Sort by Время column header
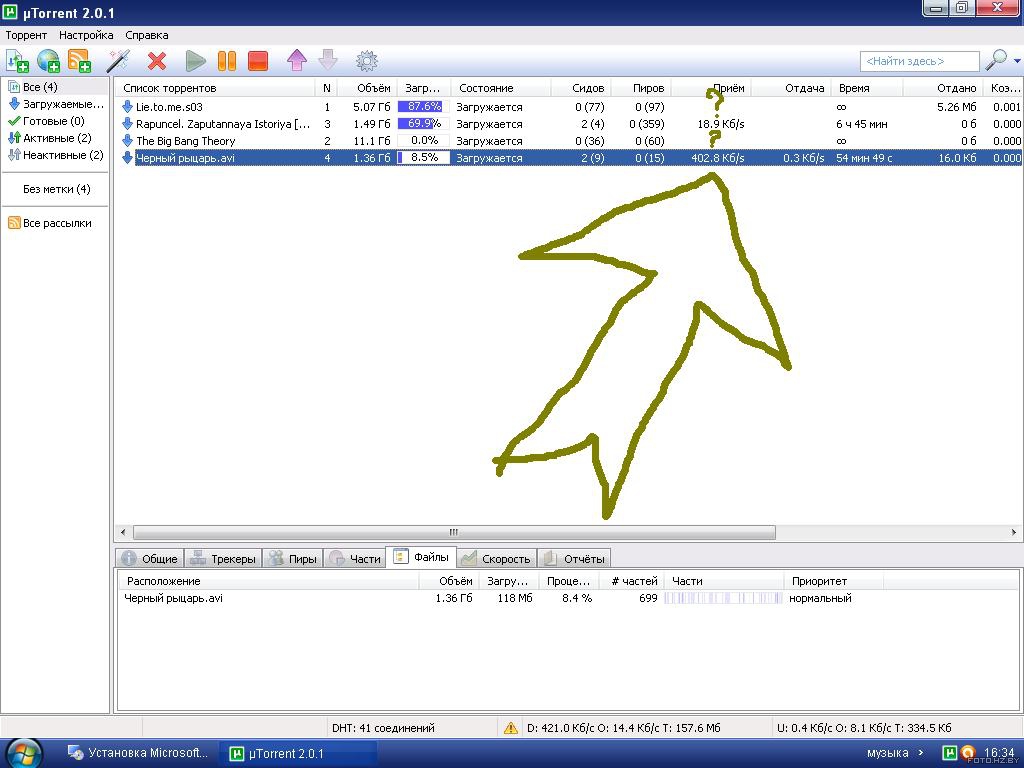 866,88
